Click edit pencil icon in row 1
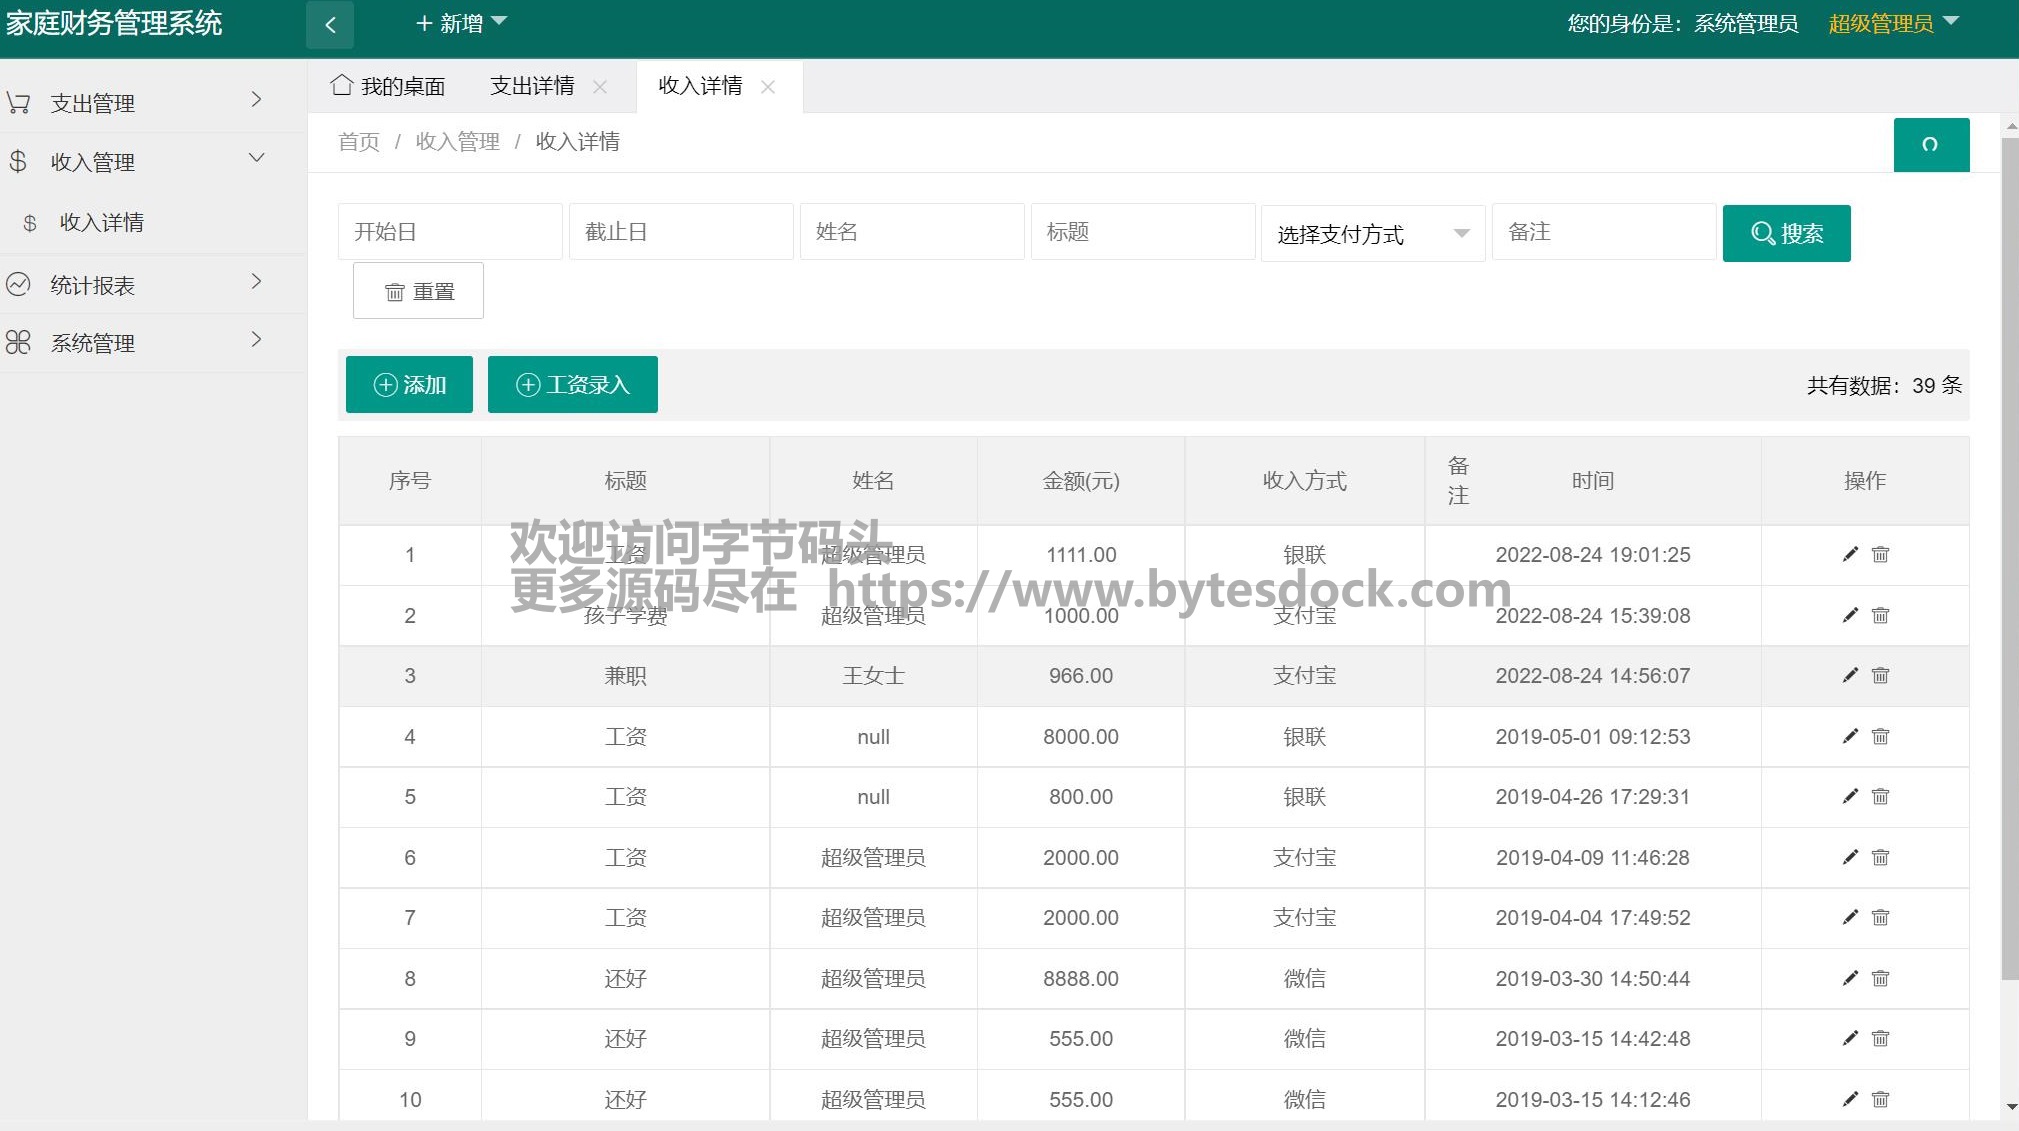2019x1131 pixels. pos(1850,554)
